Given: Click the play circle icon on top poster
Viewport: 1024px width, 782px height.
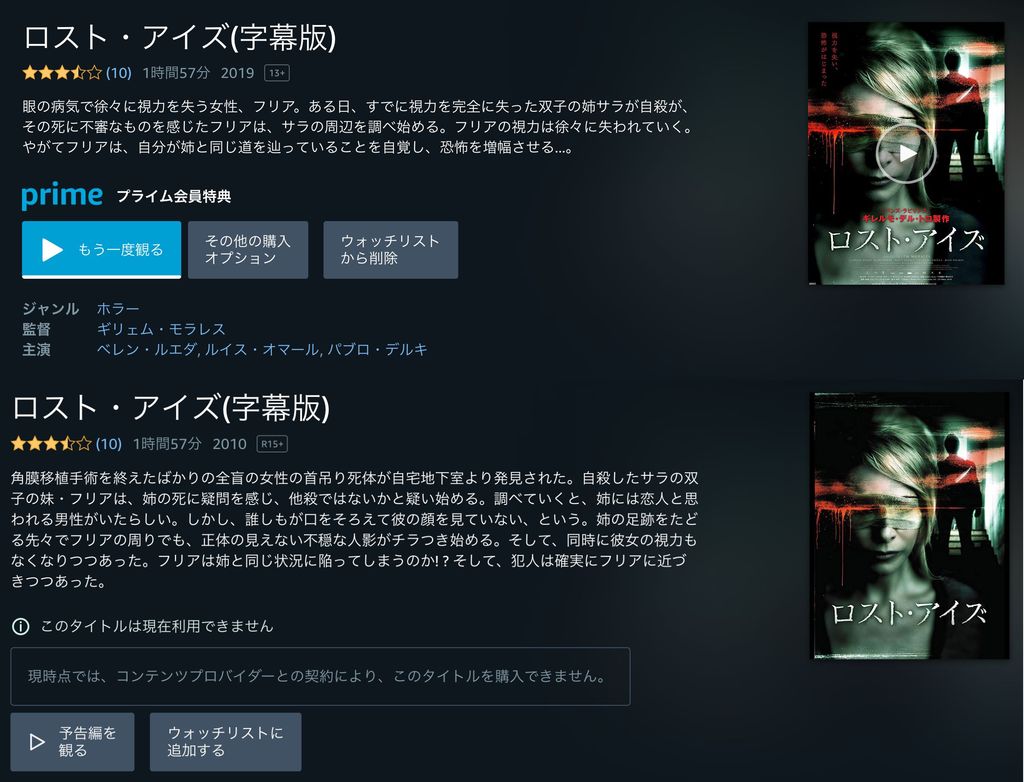Looking at the screenshot, I should tap(906, 154).
